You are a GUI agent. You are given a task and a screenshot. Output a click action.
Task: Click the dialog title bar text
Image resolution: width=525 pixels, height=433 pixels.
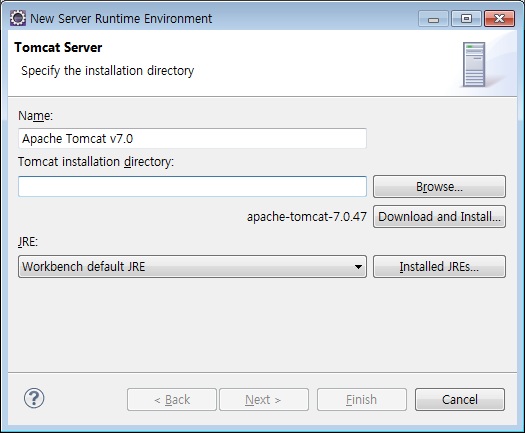pos(121,18)
